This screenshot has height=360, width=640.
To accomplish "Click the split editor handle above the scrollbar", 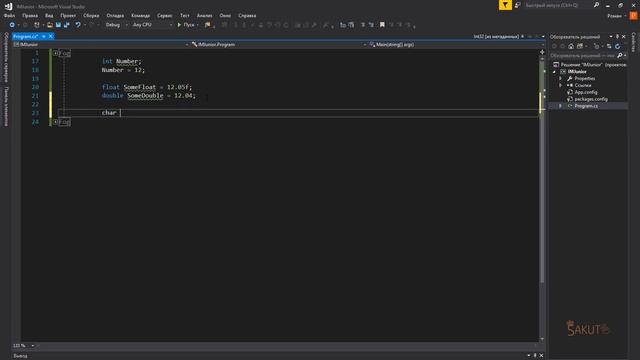I will coord(542,52).
